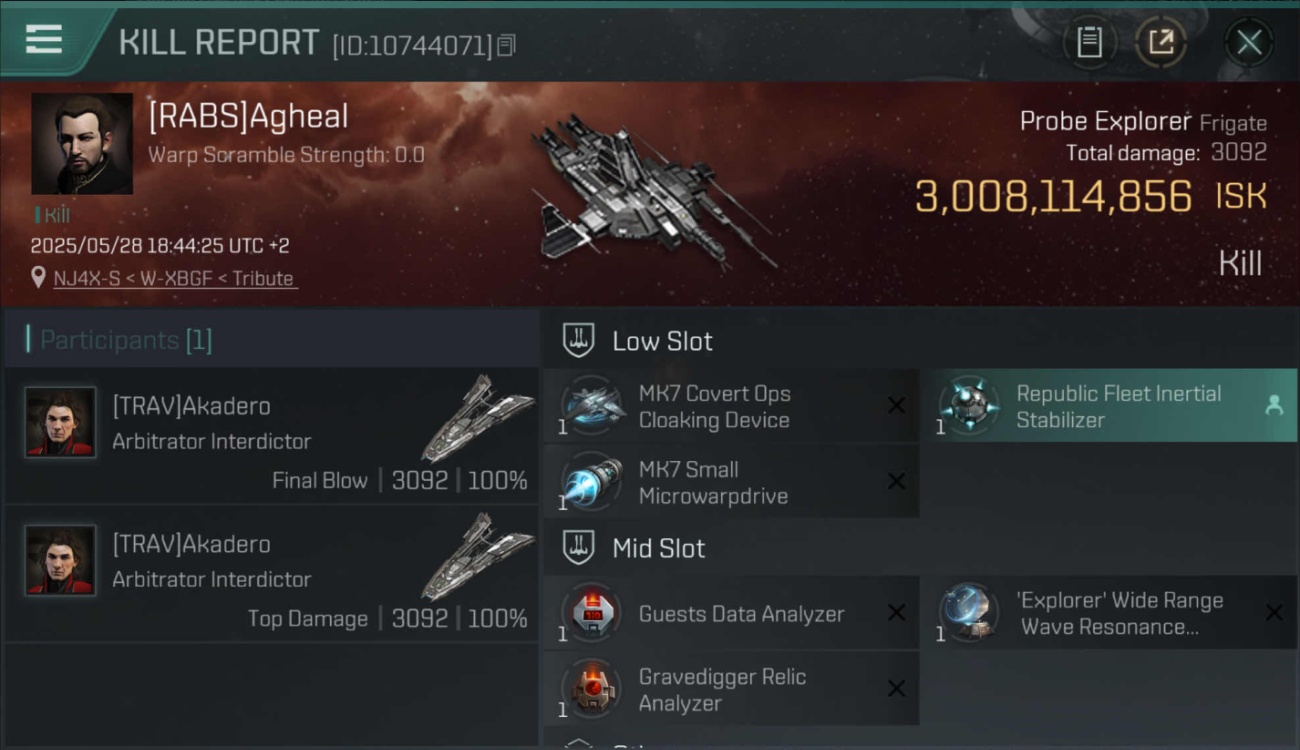This screenshot has width=1300, height=750.
Task: Share the kill report via export icon
Action: (x=1161, y=42)
